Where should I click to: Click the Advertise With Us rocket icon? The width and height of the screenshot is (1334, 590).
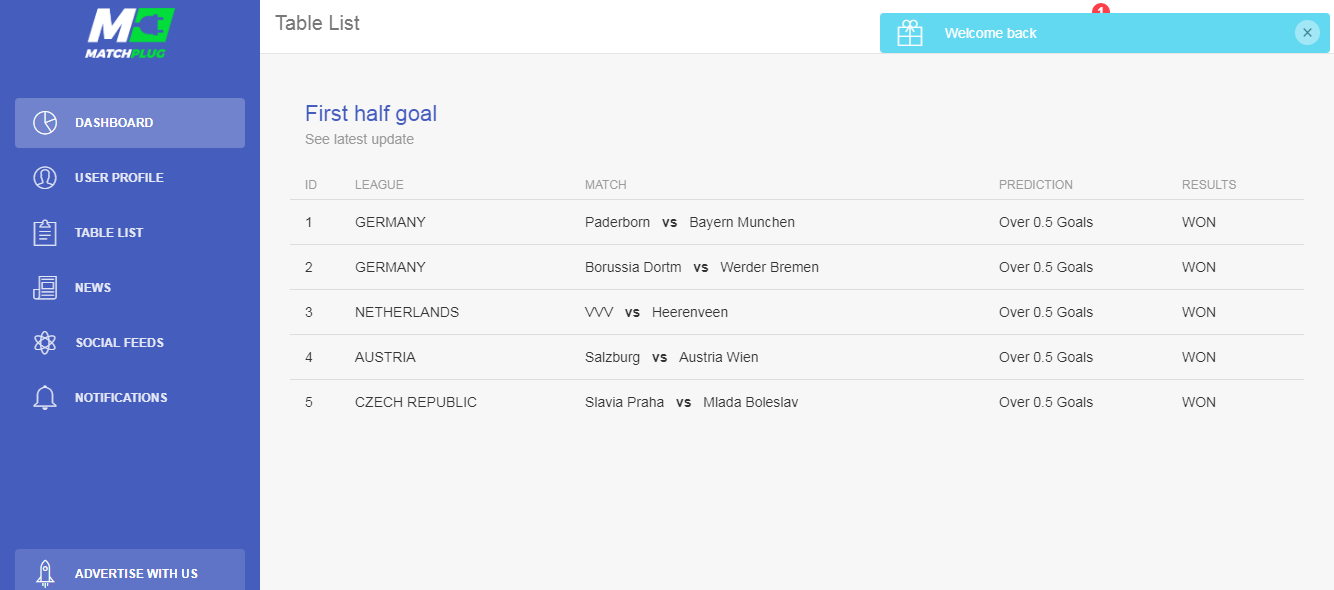pos(45,573)
